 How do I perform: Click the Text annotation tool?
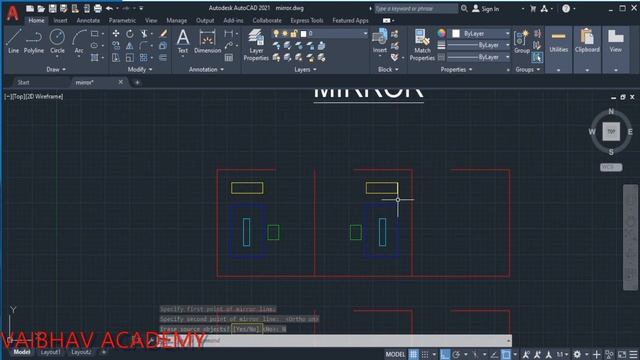click(183, 42)
